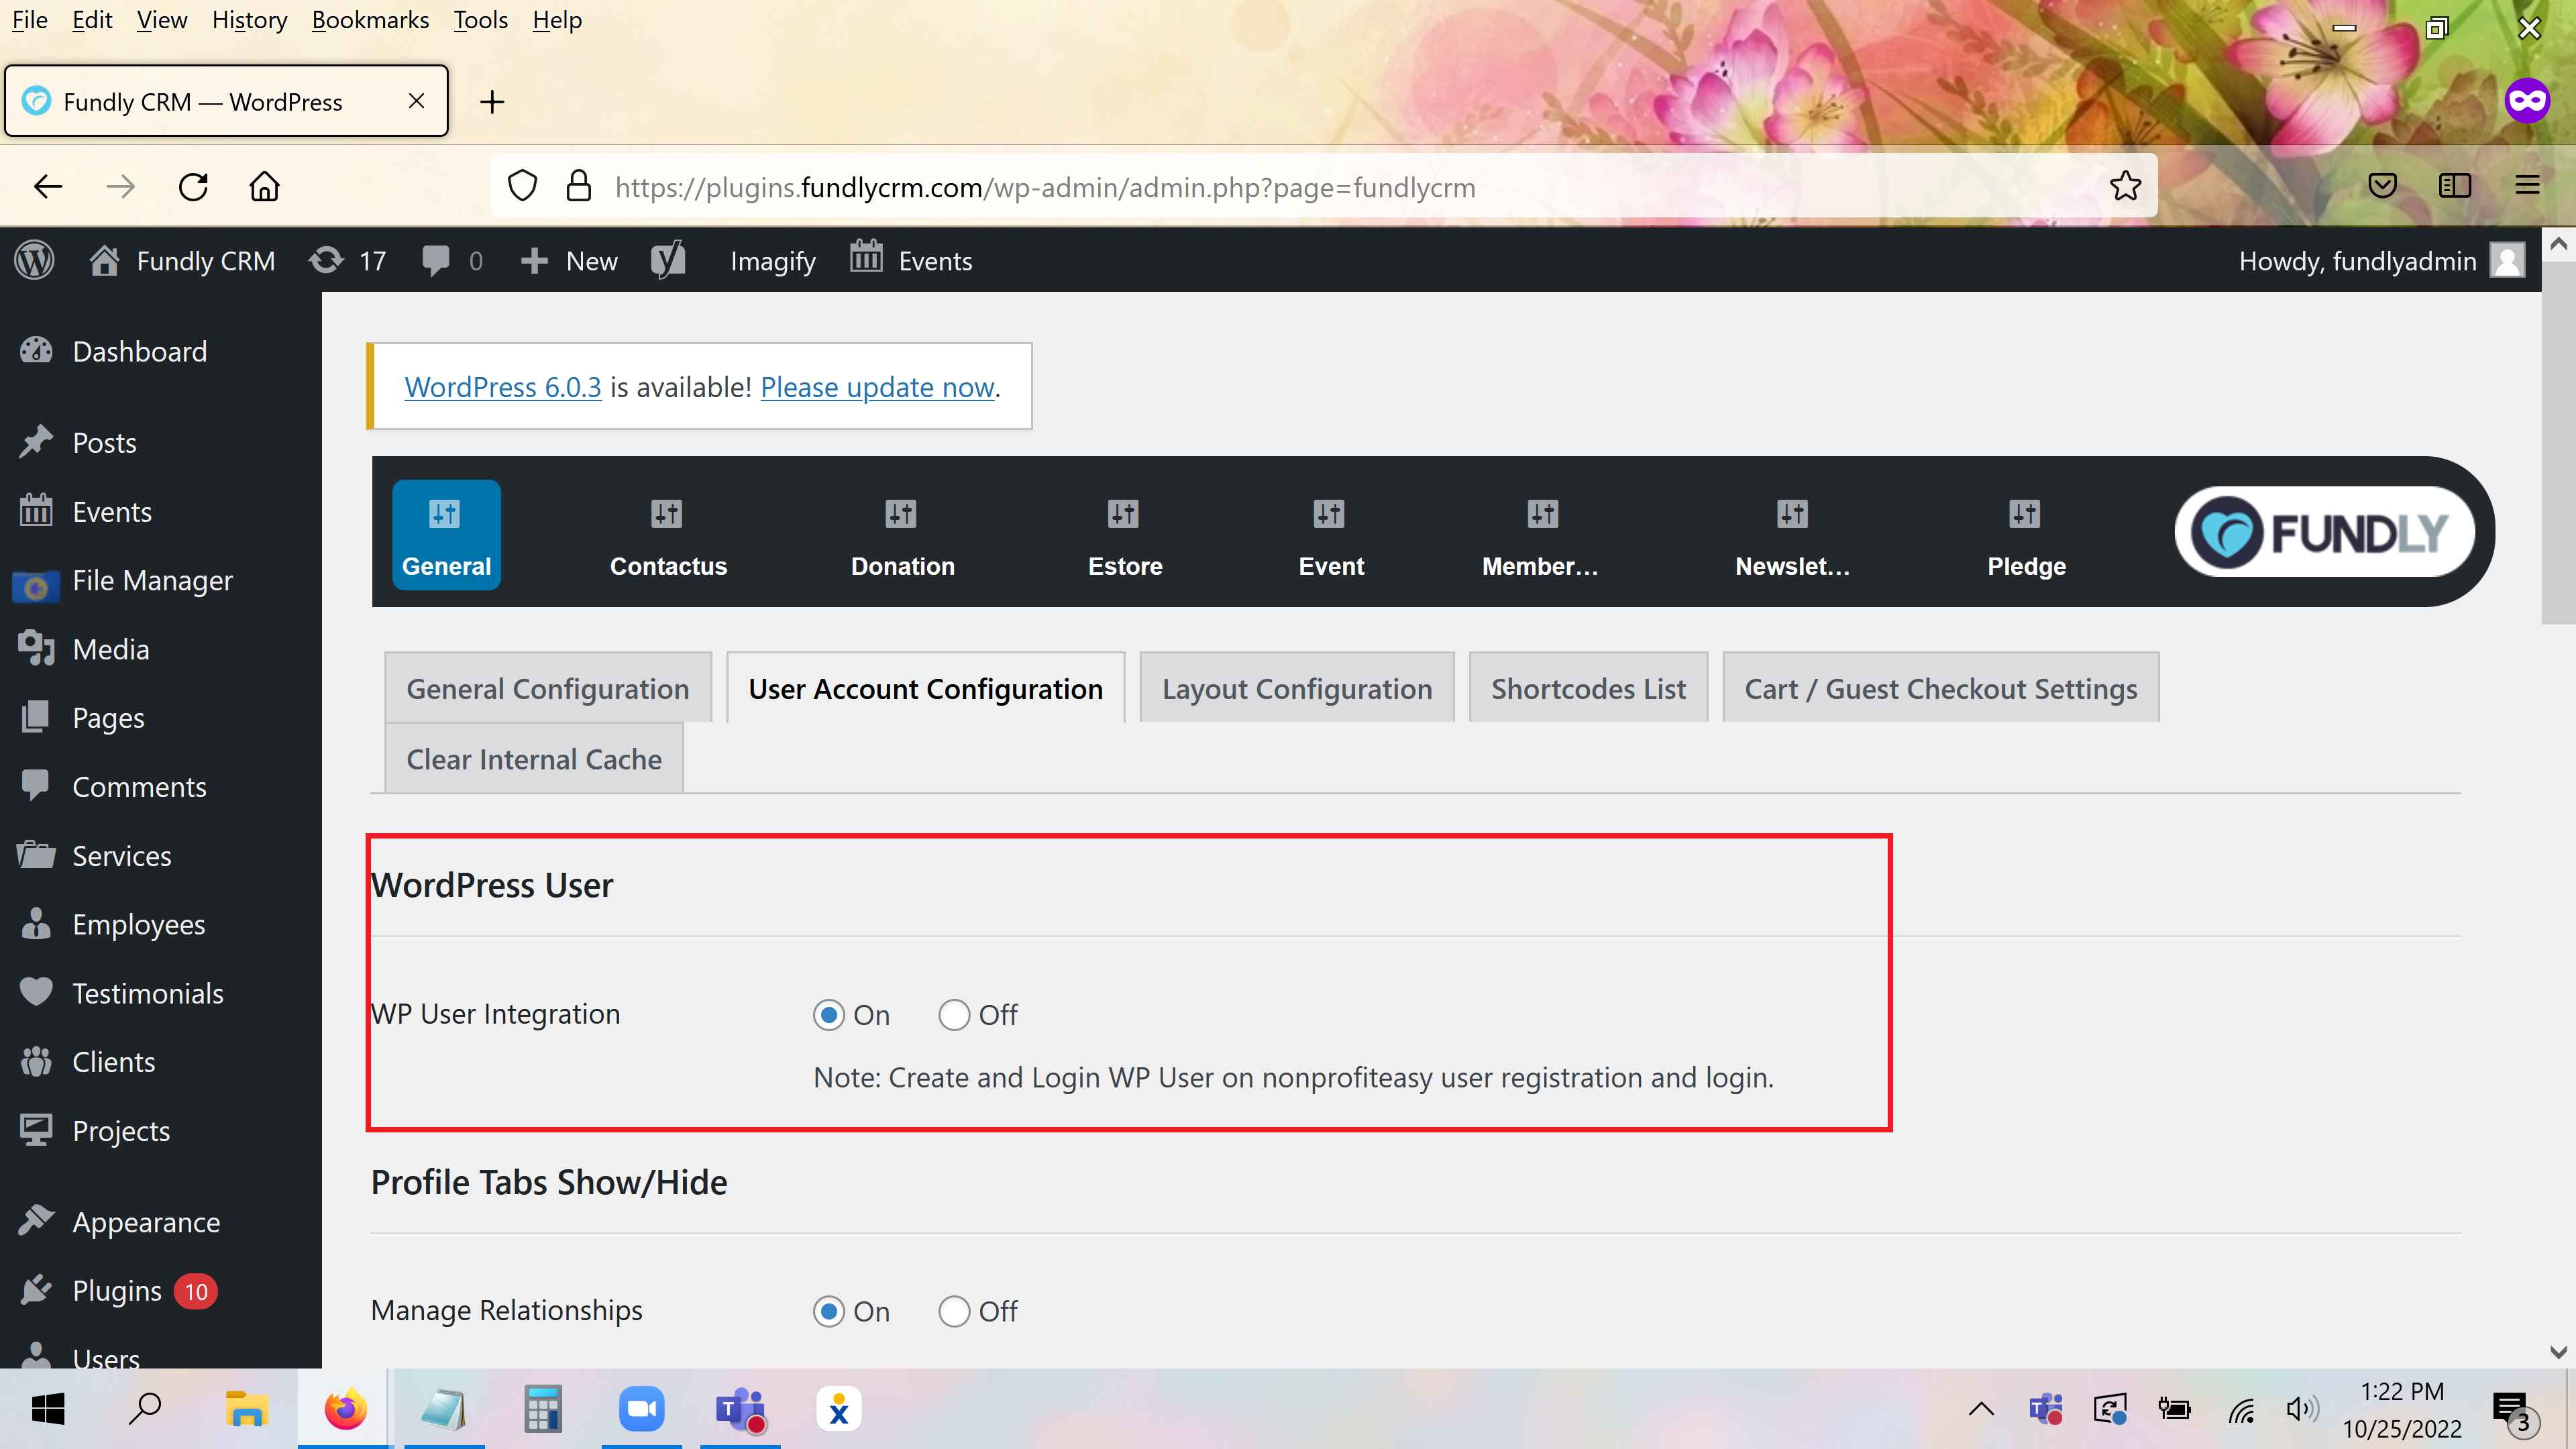This screenshot has width=2576, height=1449.
Task: Open the Shortcodes List tab
Action: click(1588, 688)
